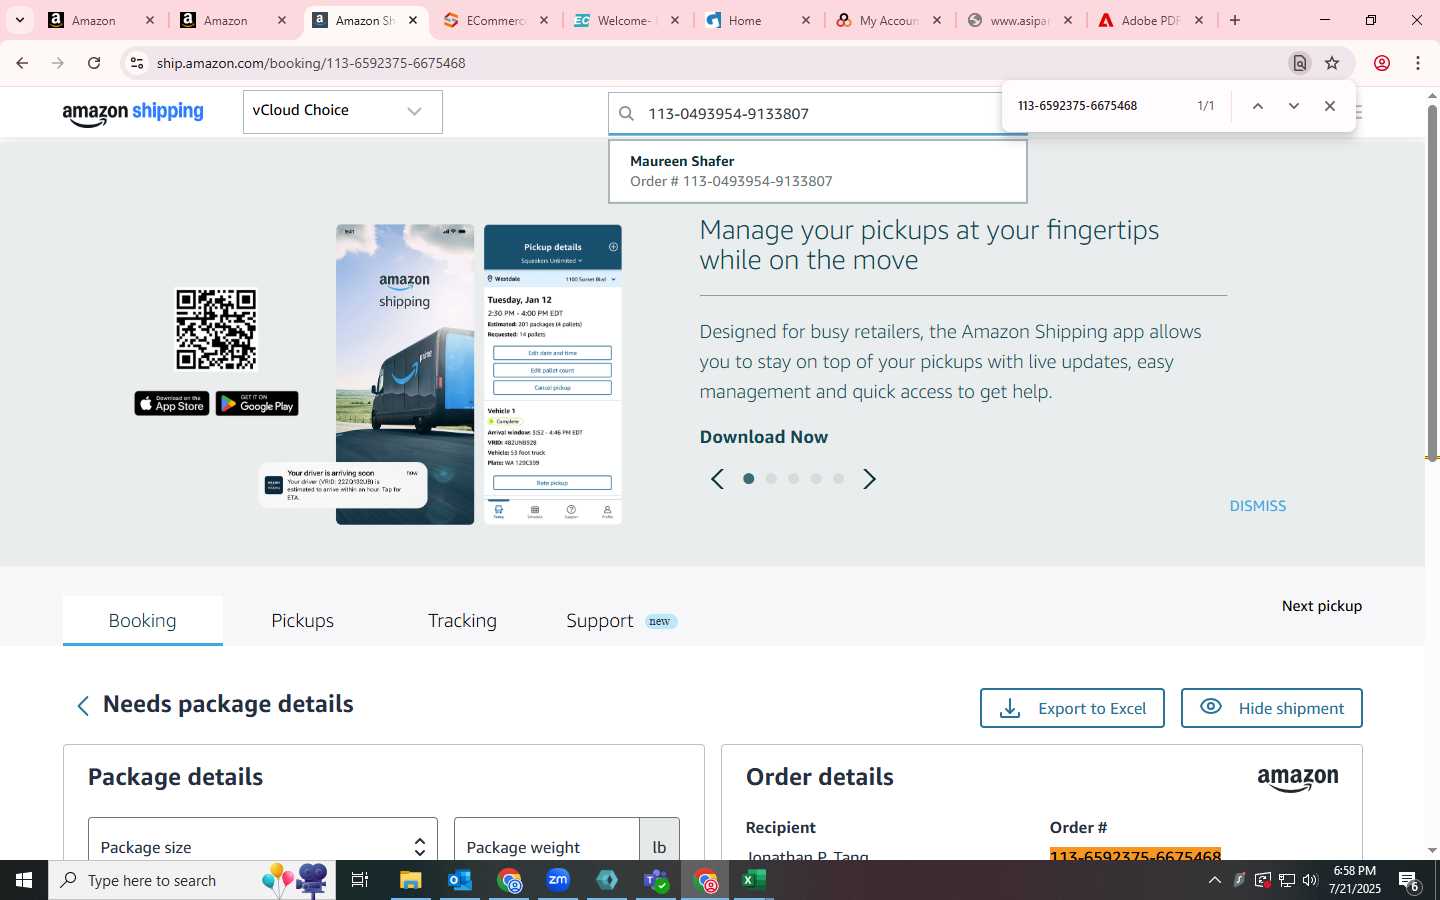Switch to the Booking tab

point(143,621)
